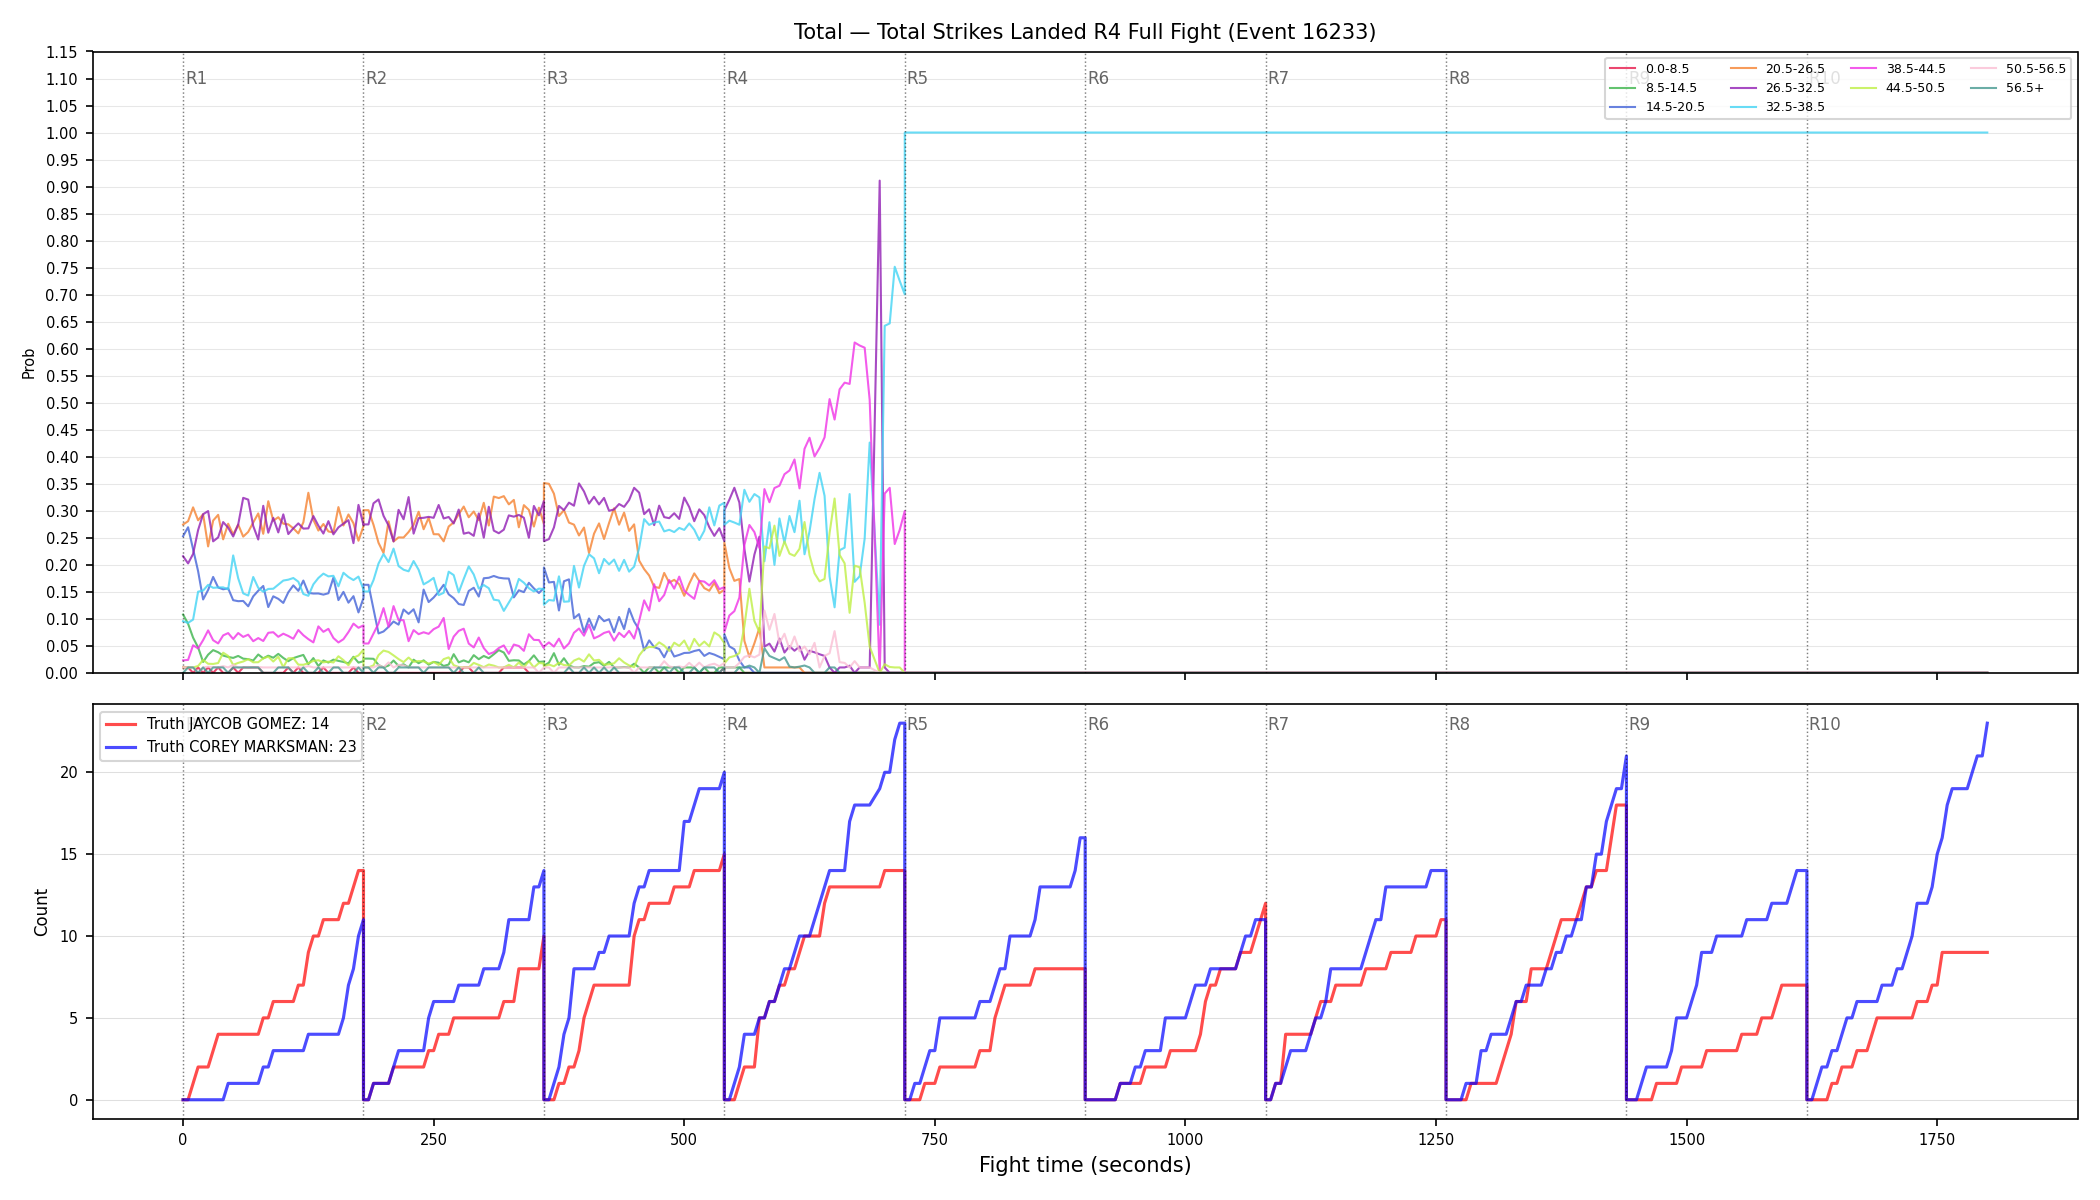The image size is (2100, 1200).
Task: Click the R1 round marker in top chart
Action: [196, 78]
